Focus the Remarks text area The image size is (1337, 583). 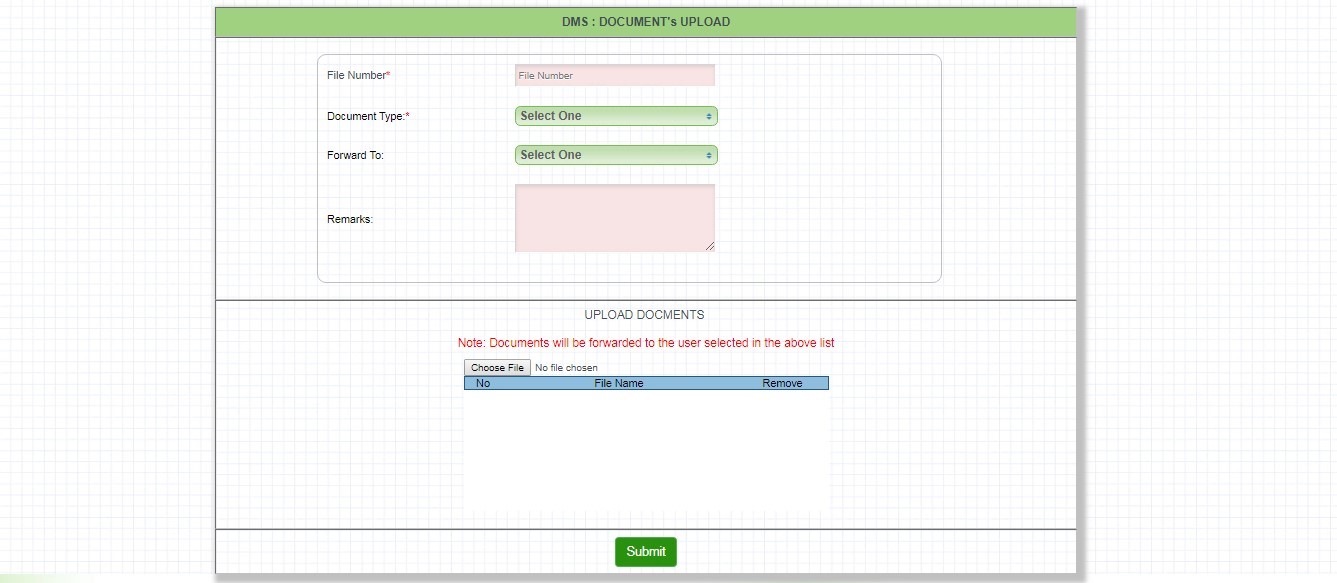614,217
